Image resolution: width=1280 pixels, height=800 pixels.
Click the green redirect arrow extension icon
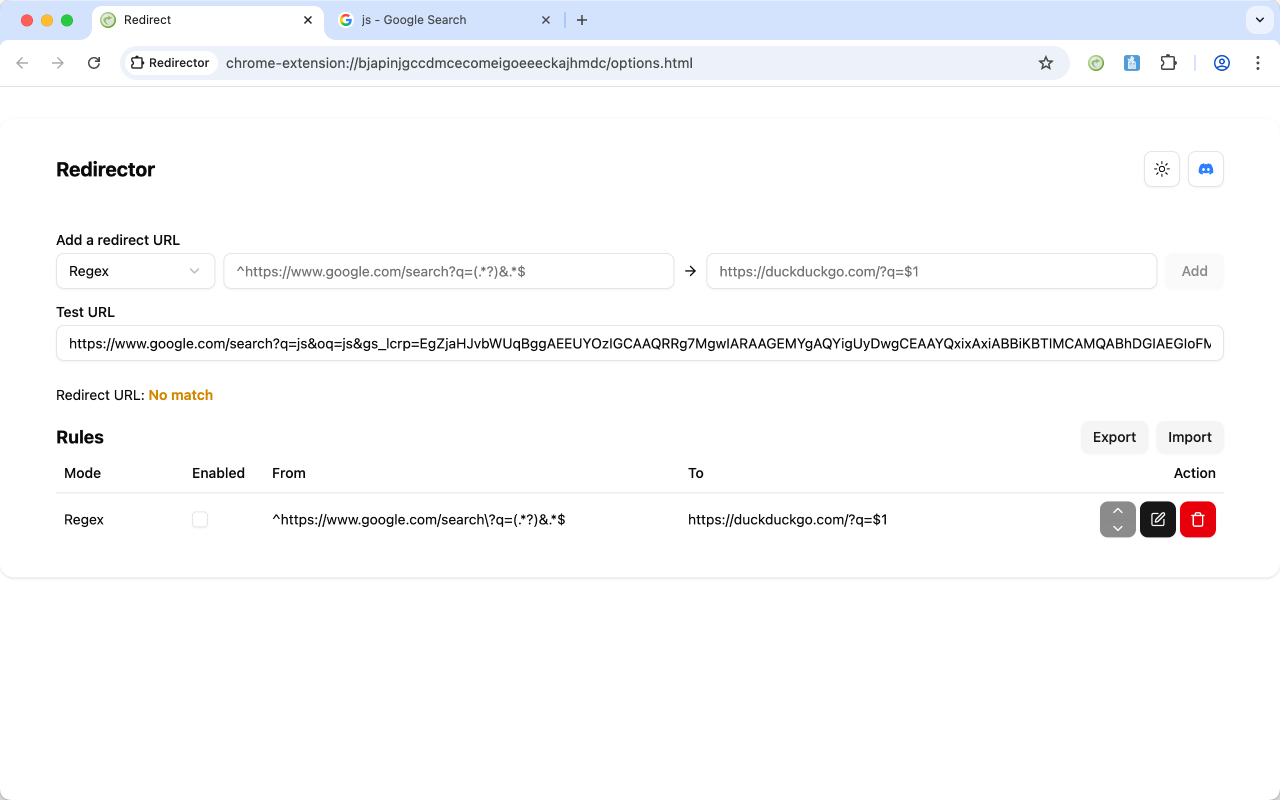[x=1095, y=62]
